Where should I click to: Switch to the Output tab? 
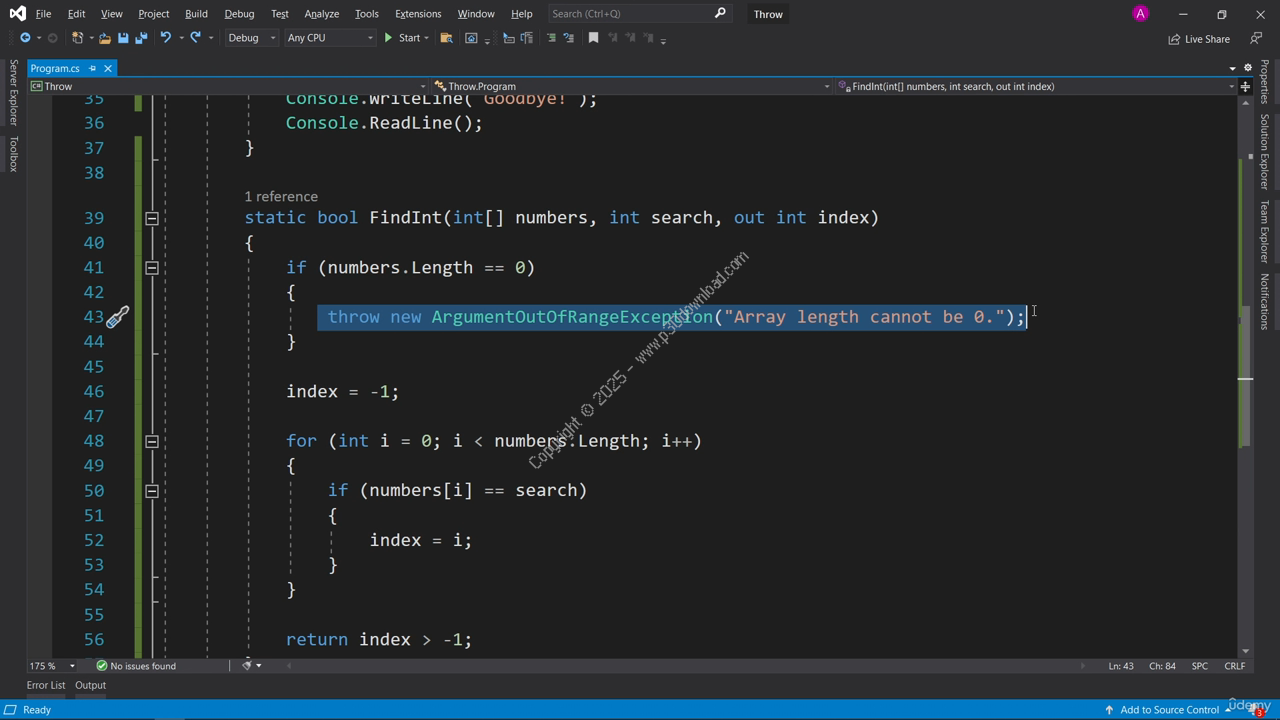click(90, 685)
